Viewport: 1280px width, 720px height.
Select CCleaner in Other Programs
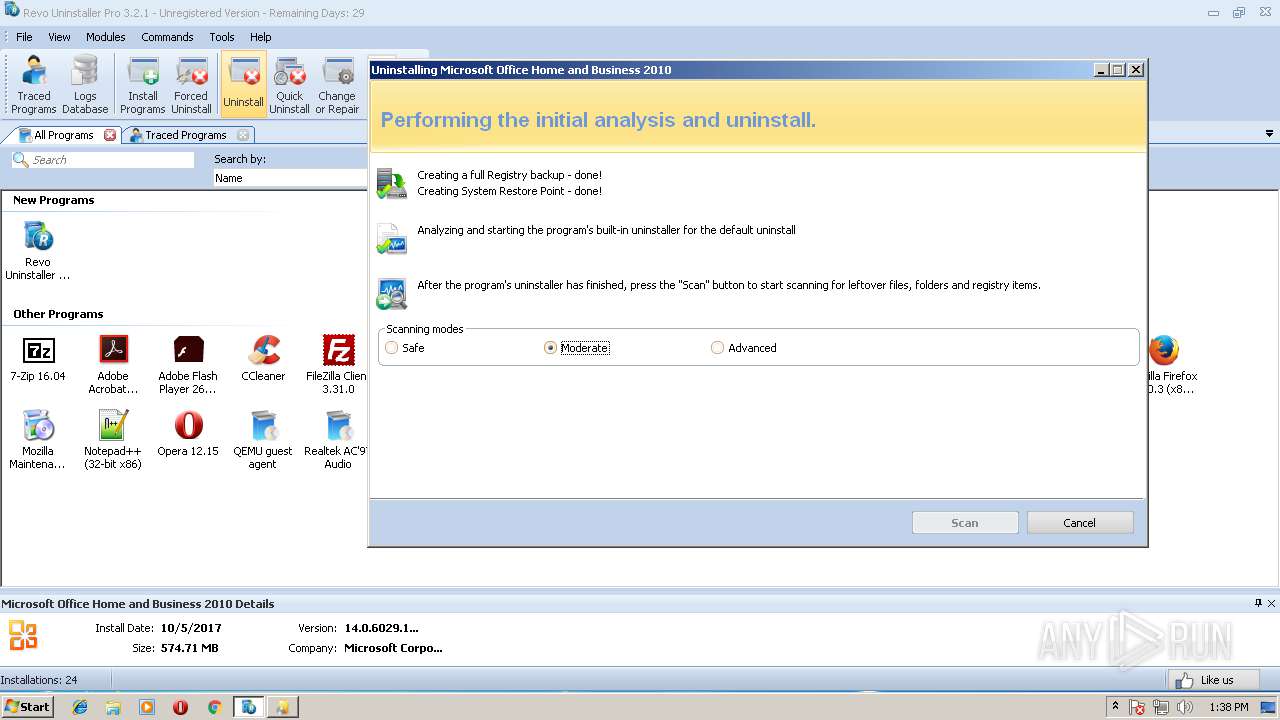[263, 359]
